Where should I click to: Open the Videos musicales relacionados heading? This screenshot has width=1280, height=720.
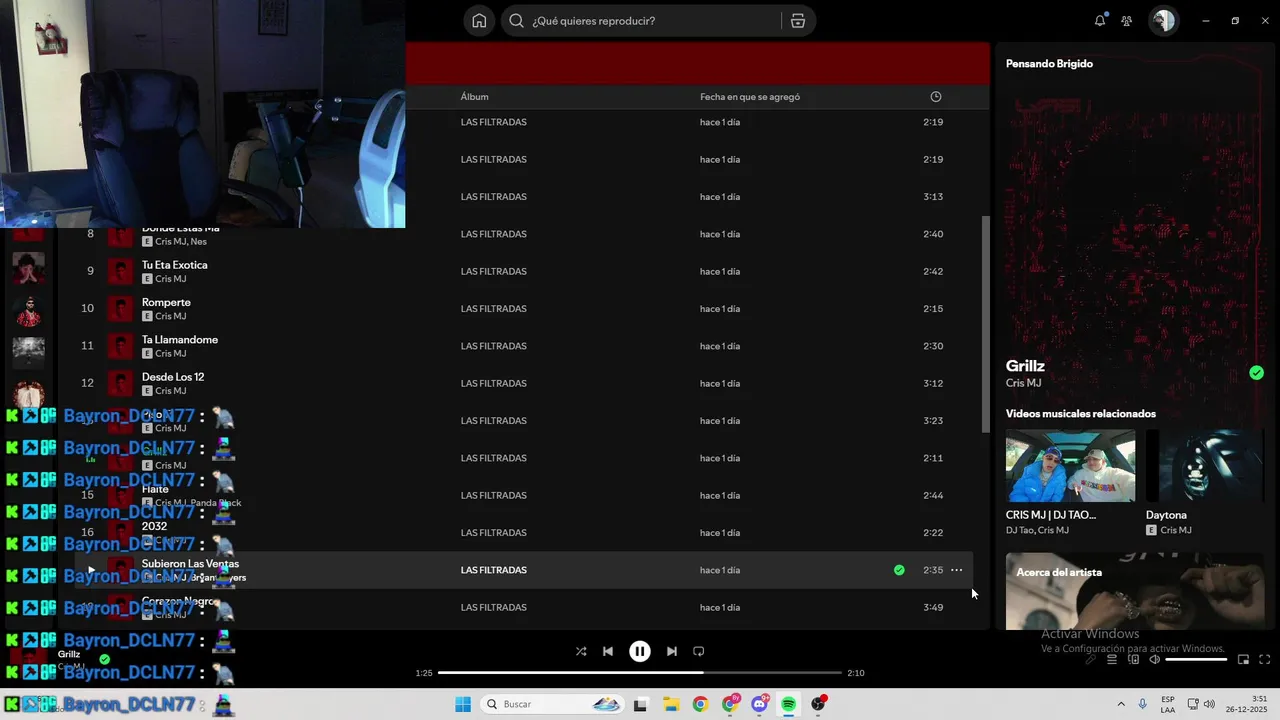coord(1081,414)
